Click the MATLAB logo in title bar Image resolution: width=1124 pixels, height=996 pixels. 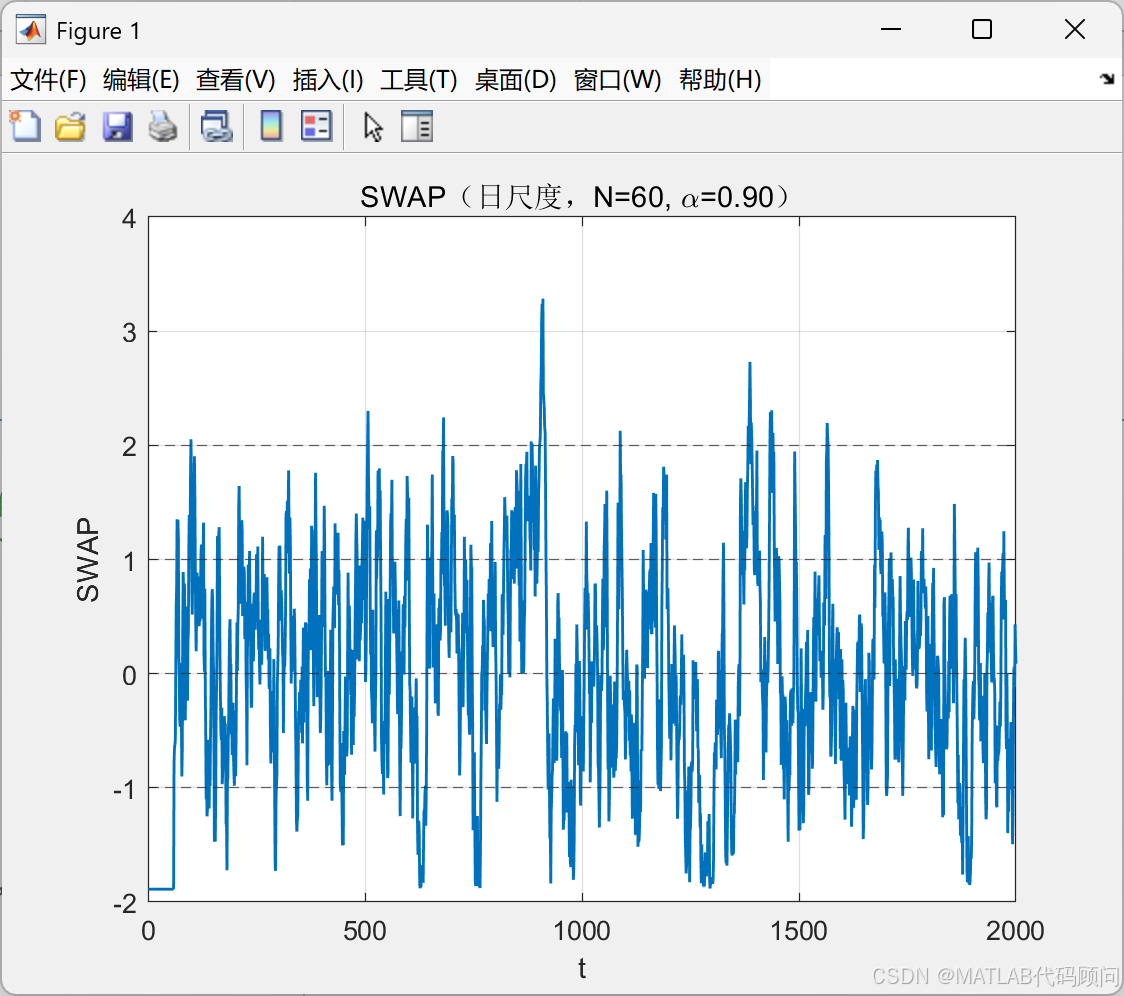click(x=31, y=30)
